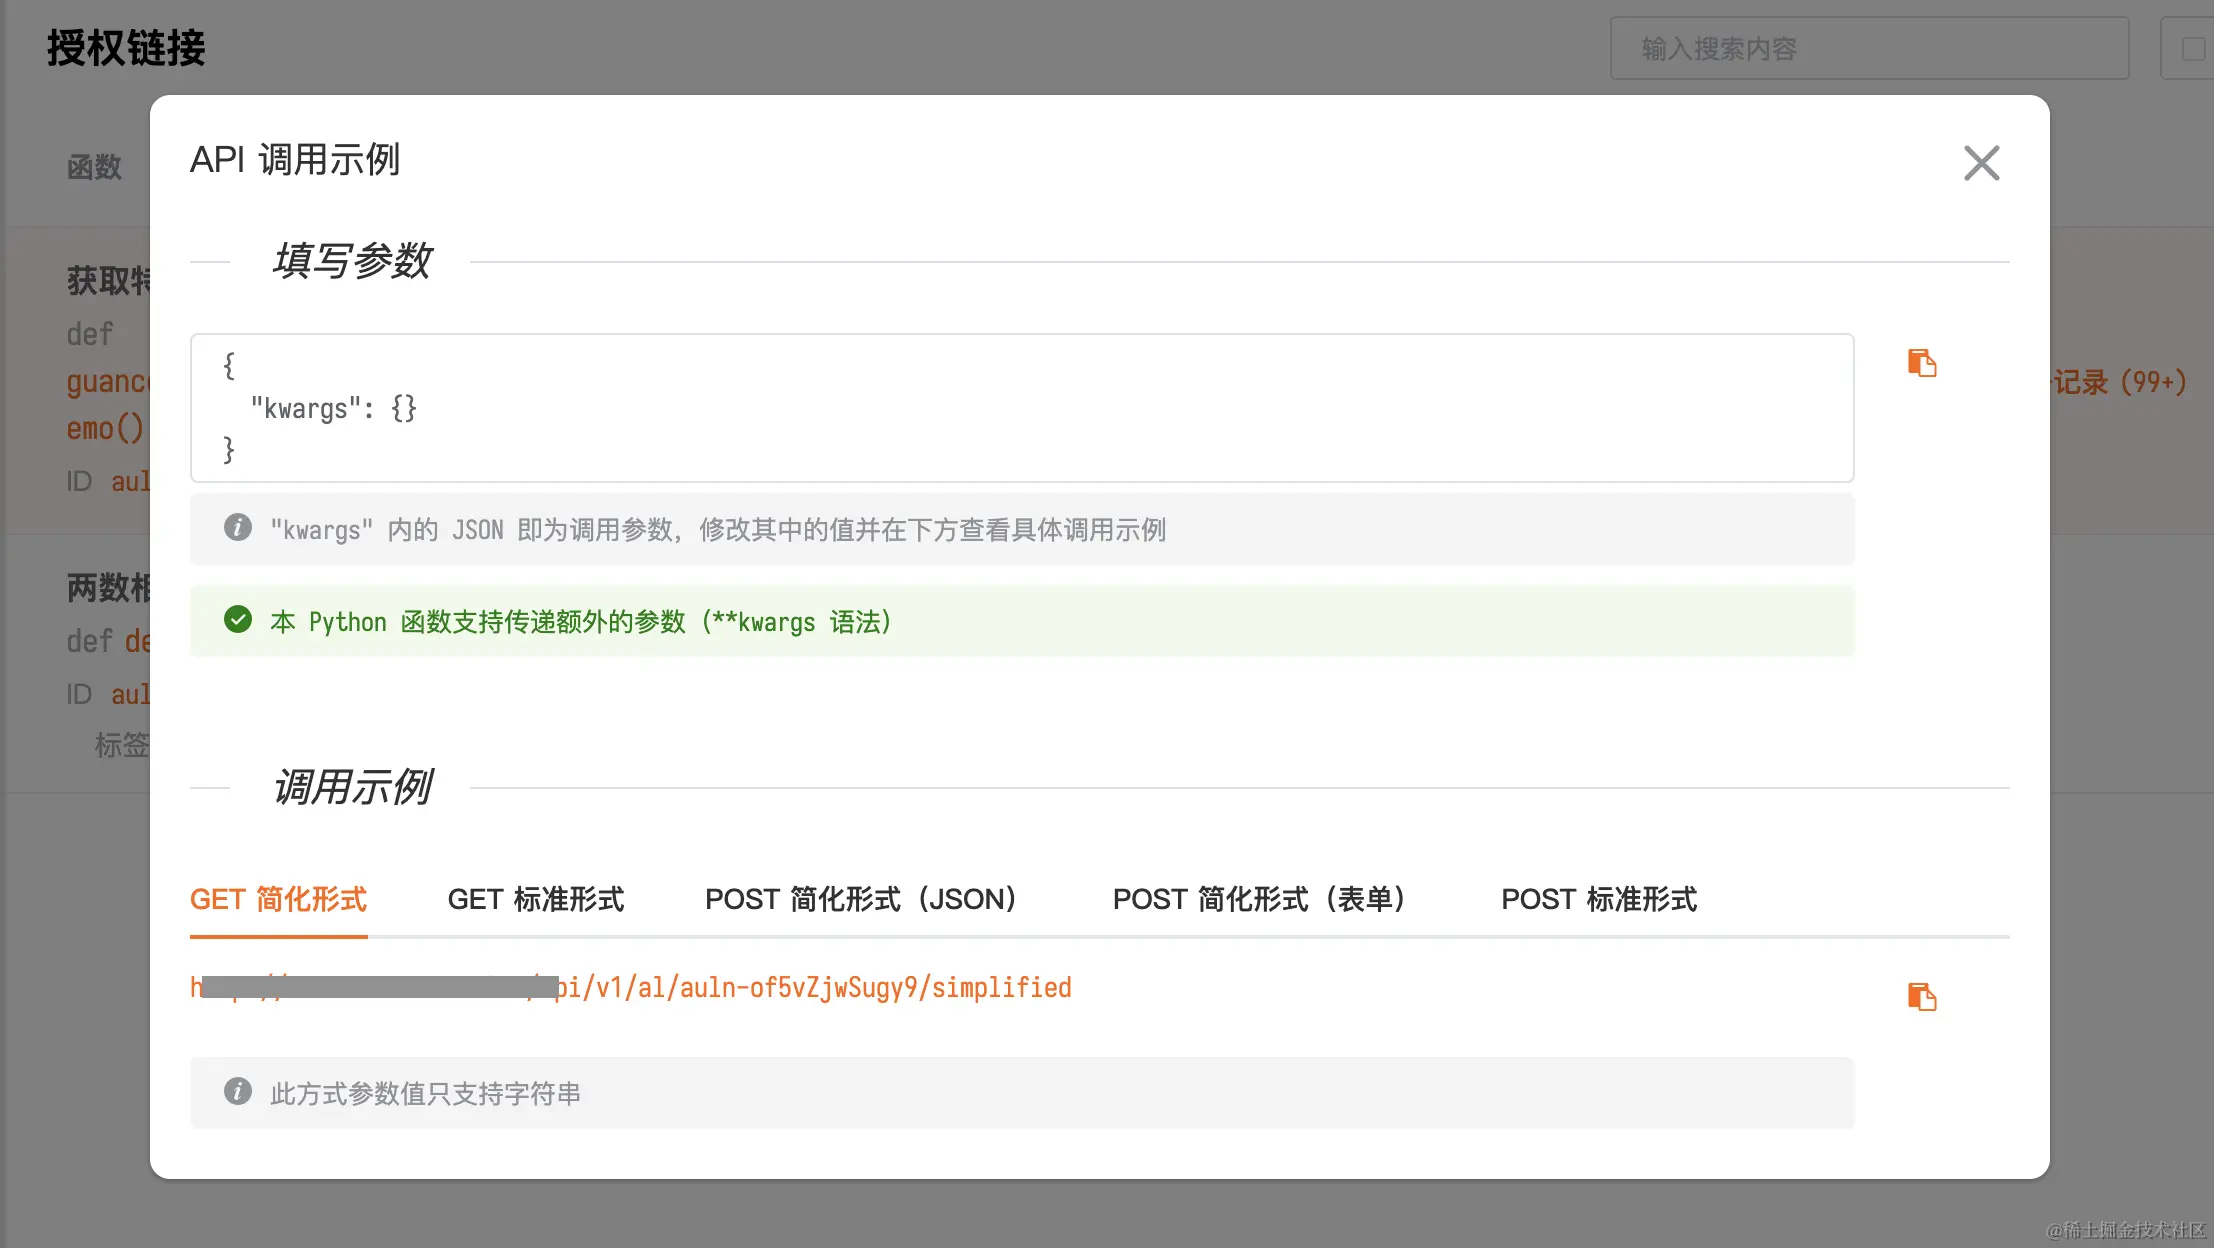
Task: Copy the simplified API URL
Action: (1921, 997)
